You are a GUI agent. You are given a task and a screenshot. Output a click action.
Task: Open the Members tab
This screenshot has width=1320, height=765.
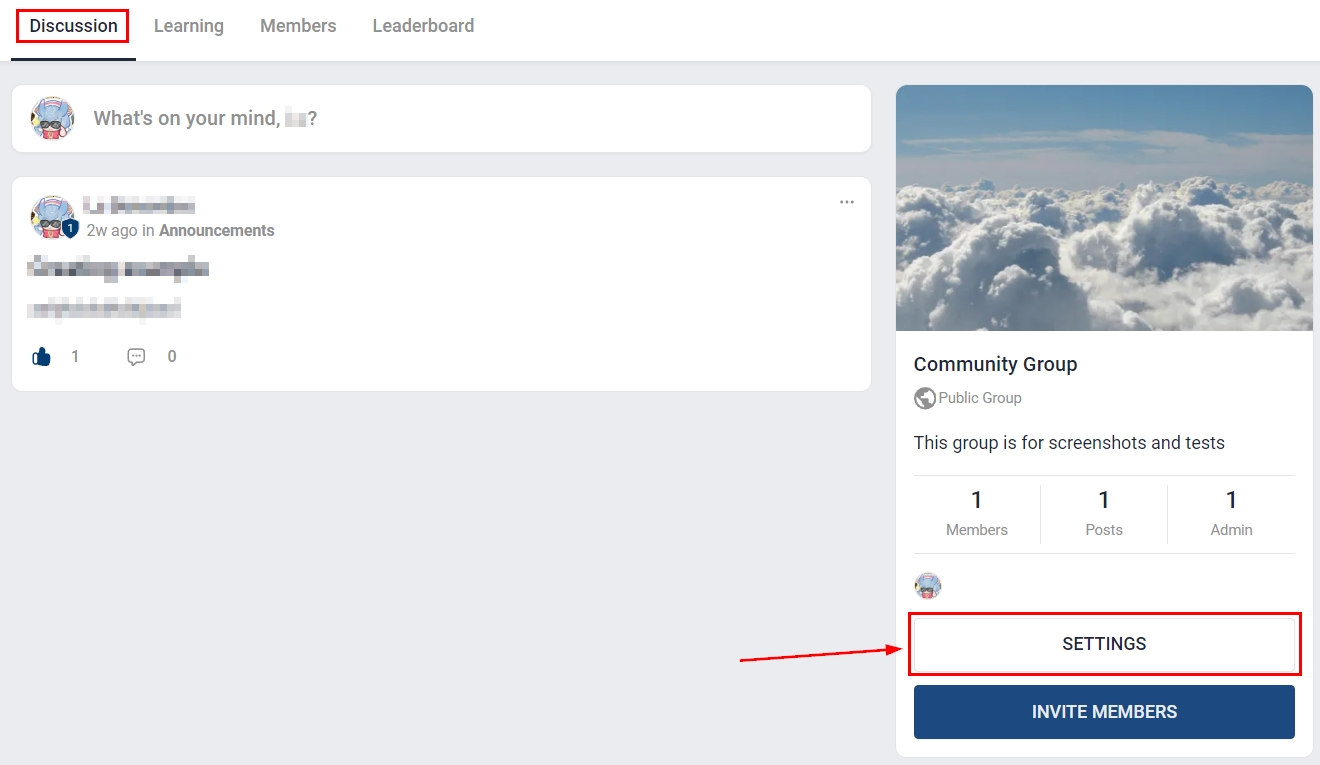298,26
